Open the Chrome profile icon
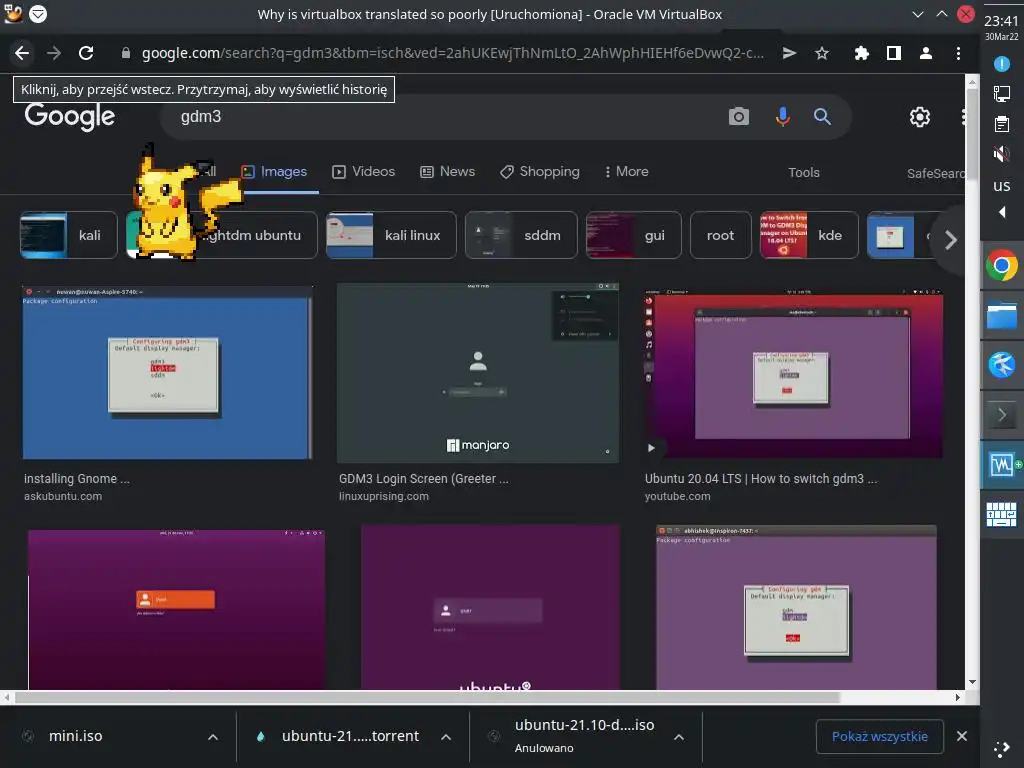Image resolution: width=1024 pixels, height=768 pixels. click(925, 53)
